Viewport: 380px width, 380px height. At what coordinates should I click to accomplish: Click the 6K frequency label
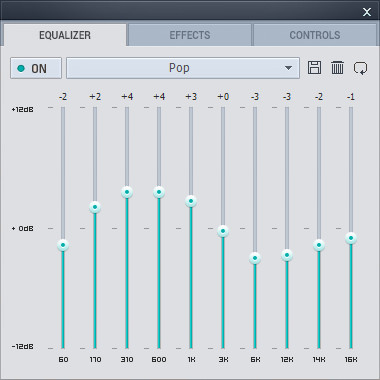tap(255, 360)
